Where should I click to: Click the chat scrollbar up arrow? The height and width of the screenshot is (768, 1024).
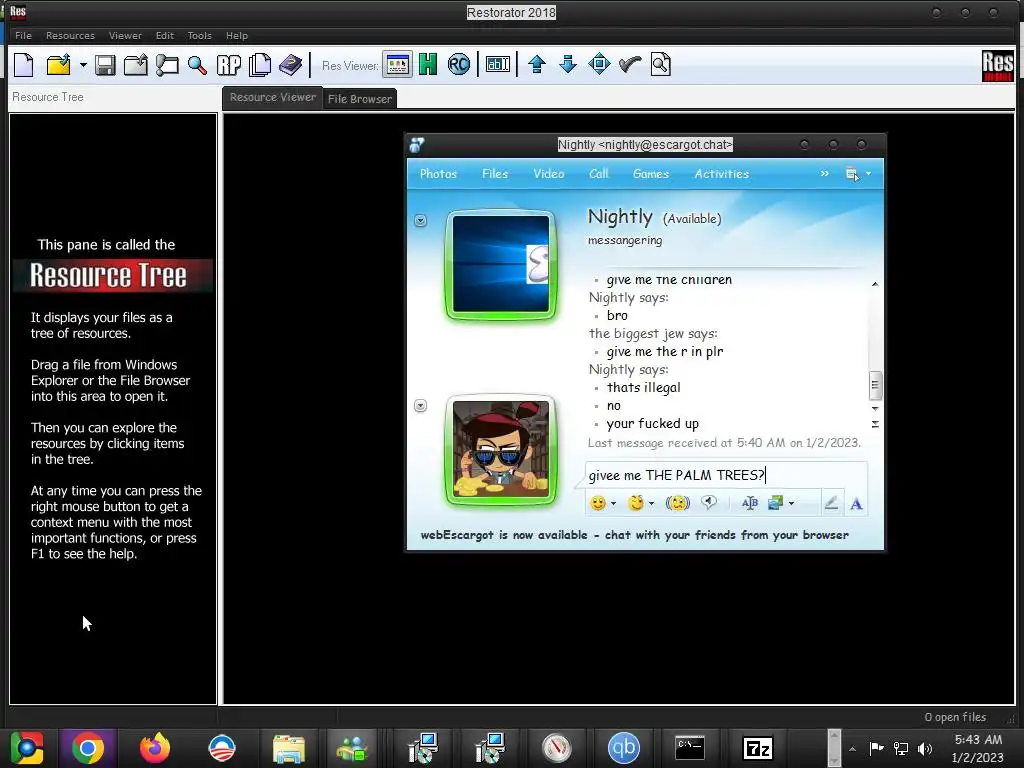click(x=875, y=284)
